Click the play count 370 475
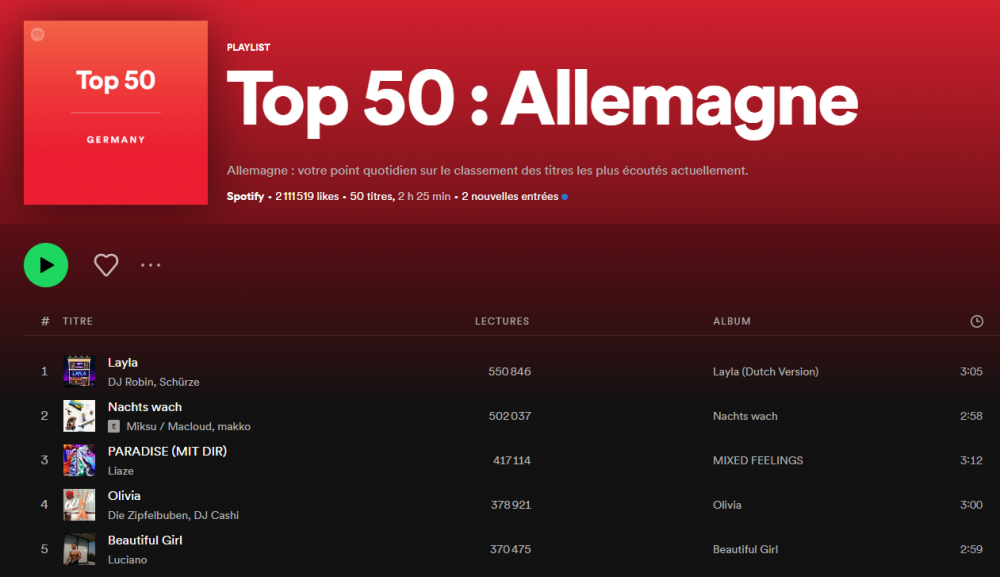Image resolution: width=1000 pixels, height=577 pixels. tap(510, 550)
